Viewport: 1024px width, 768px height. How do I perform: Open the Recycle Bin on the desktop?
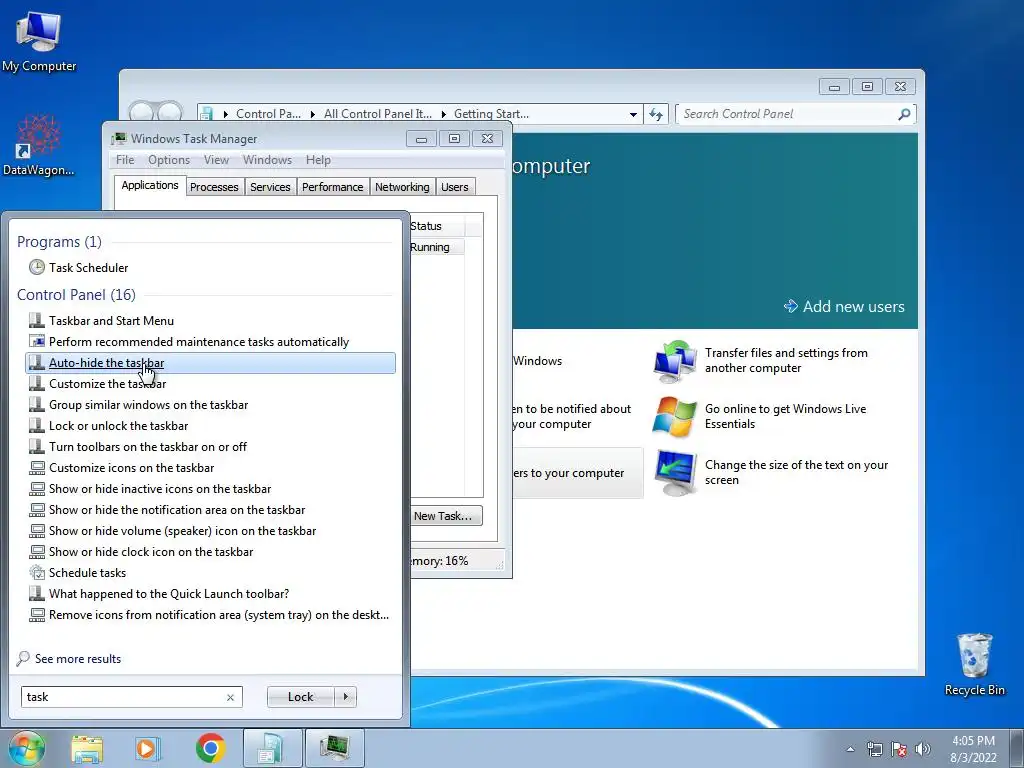[x=974, y=665]
